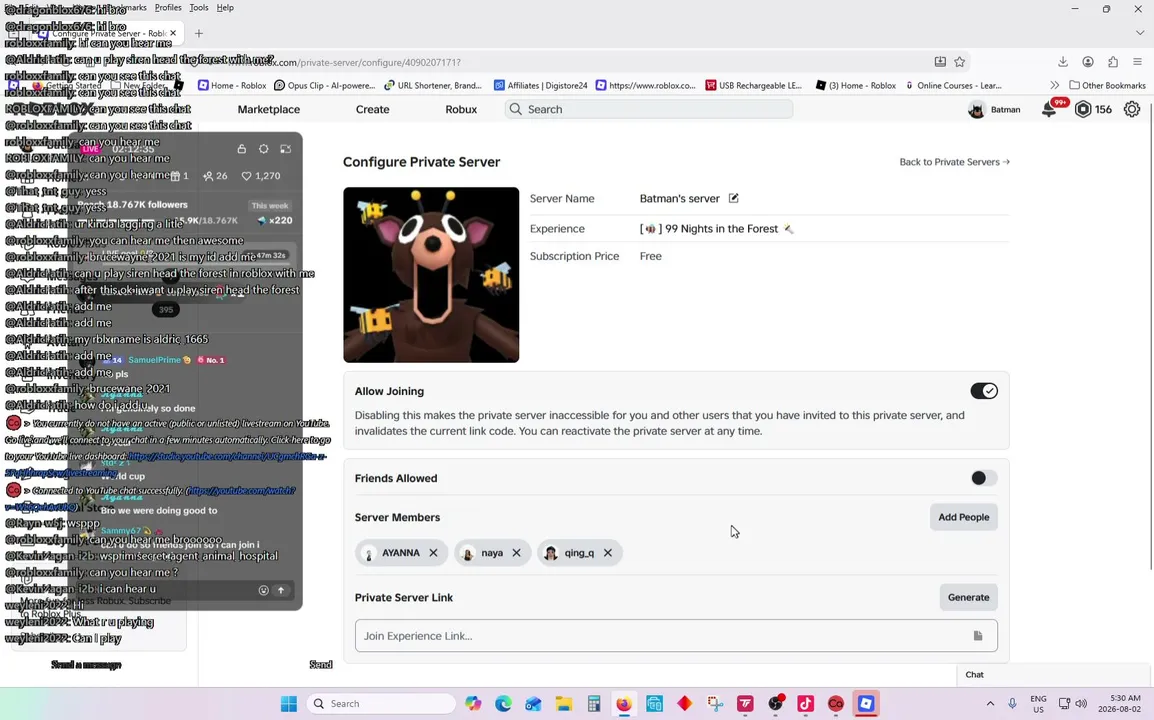Remove AYANNA from server members

(x=433, y=552)
